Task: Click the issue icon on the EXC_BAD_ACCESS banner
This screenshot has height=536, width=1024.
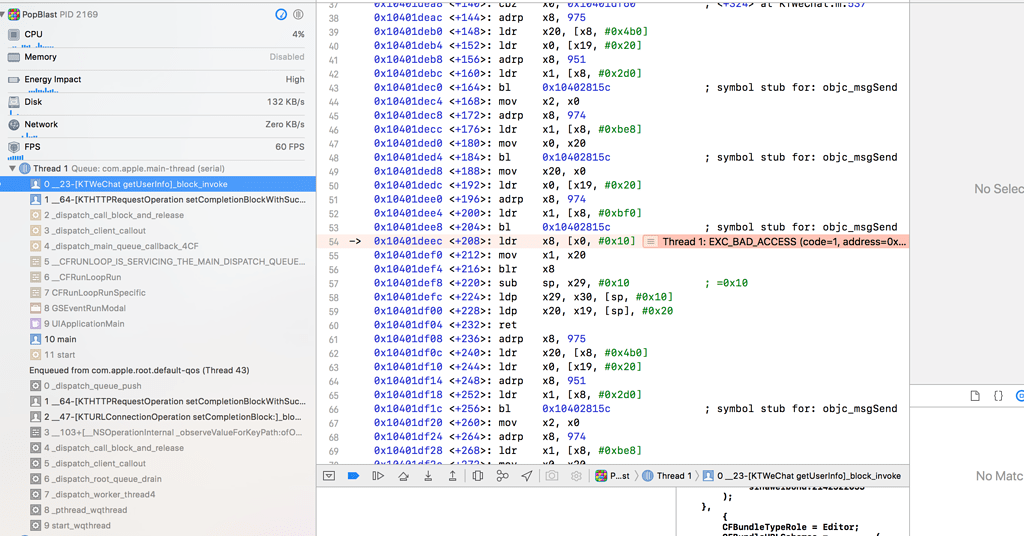Action: tap(650, 242)
